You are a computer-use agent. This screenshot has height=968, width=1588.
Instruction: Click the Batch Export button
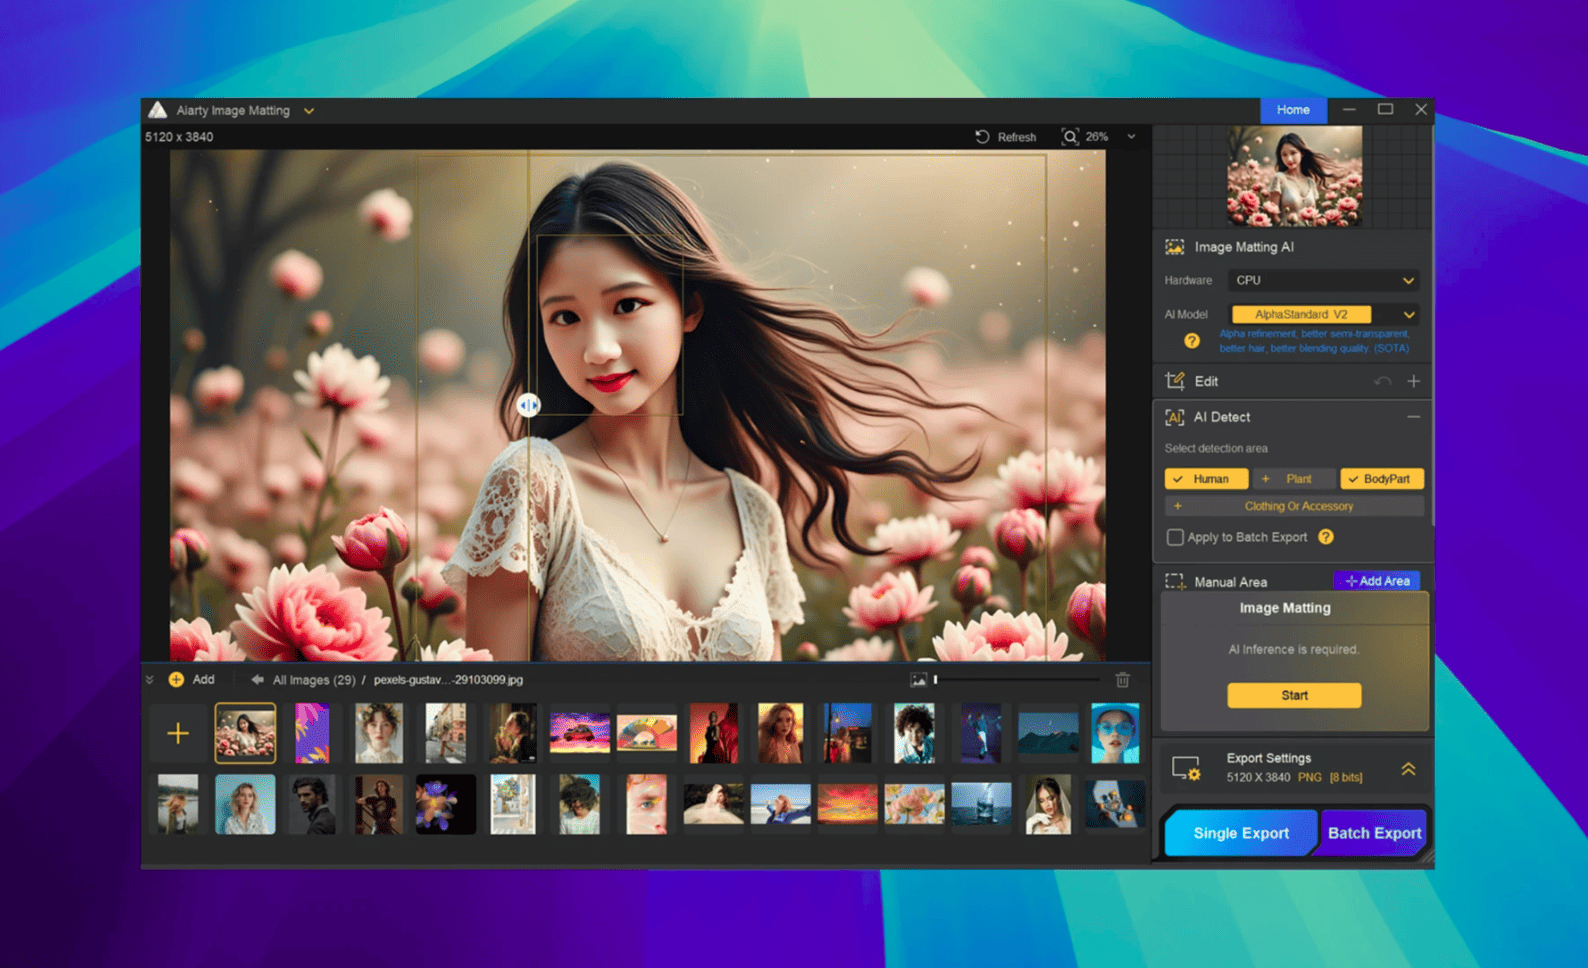[1374, 833]
